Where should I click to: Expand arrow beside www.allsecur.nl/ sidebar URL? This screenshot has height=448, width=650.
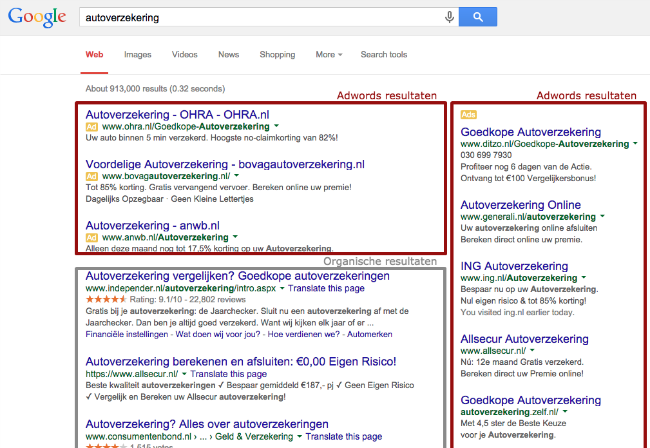click(532, 350)
